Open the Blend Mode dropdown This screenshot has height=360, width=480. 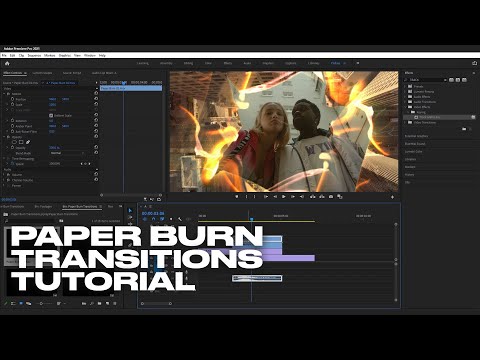[67, 153]
